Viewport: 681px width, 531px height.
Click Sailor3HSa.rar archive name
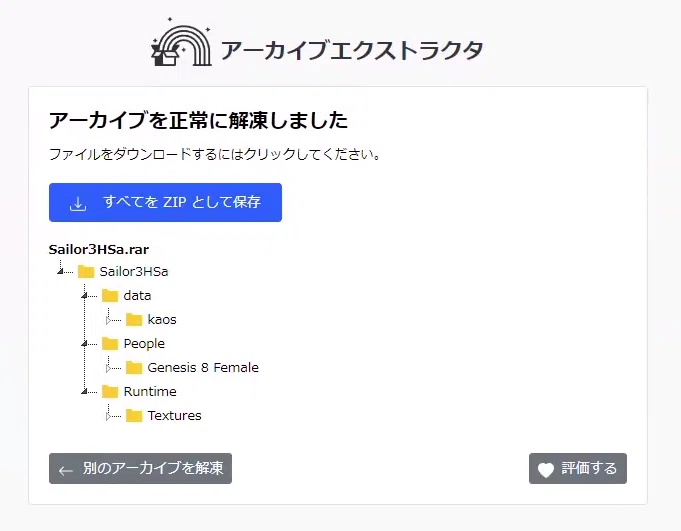click(99, 250)
